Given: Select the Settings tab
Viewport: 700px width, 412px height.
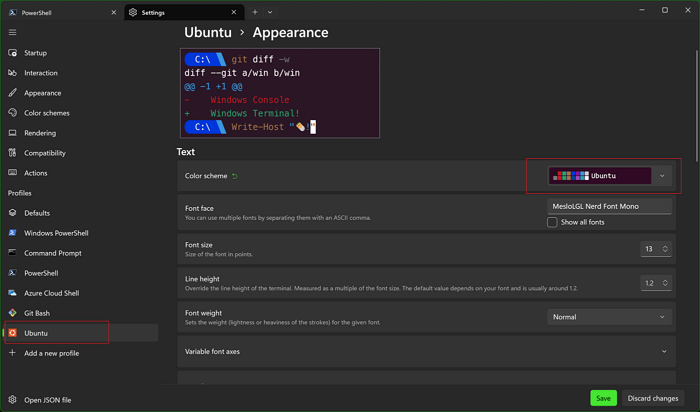Looking at the screenshot, I should pos(184,12).
